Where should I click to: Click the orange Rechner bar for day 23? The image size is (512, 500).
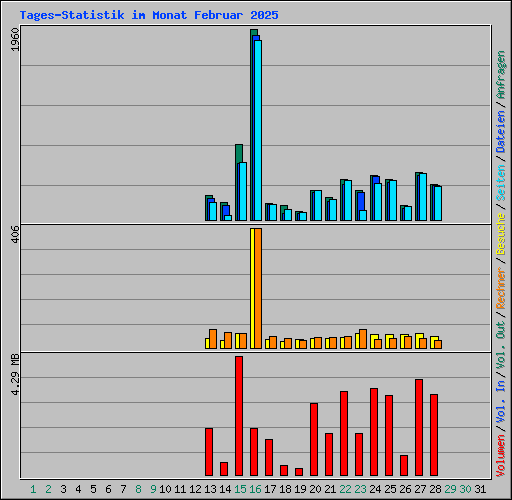[363, 339]
